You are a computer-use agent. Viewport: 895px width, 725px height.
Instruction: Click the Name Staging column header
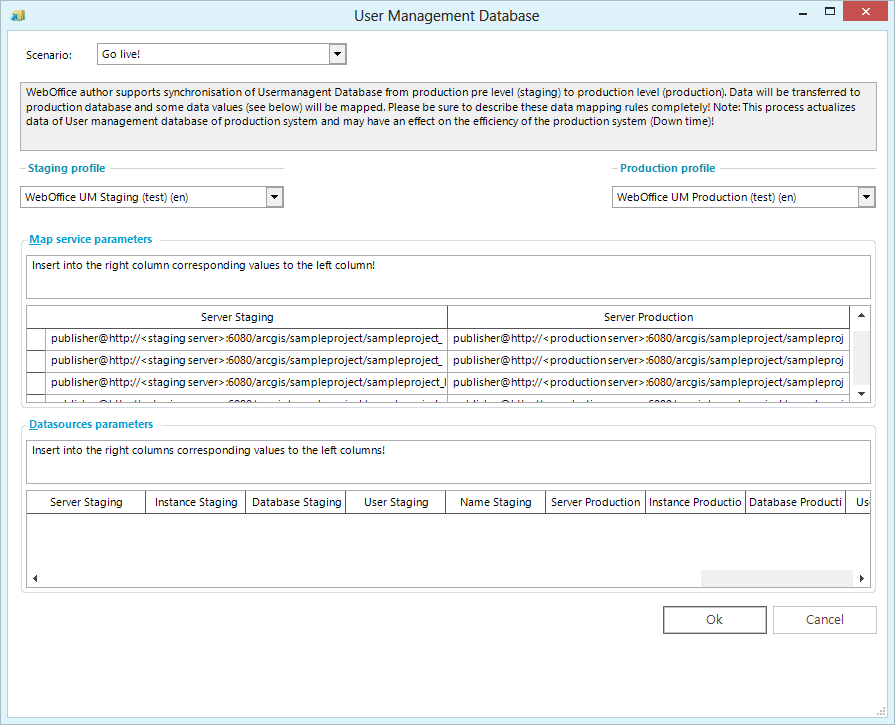point(494,501)
